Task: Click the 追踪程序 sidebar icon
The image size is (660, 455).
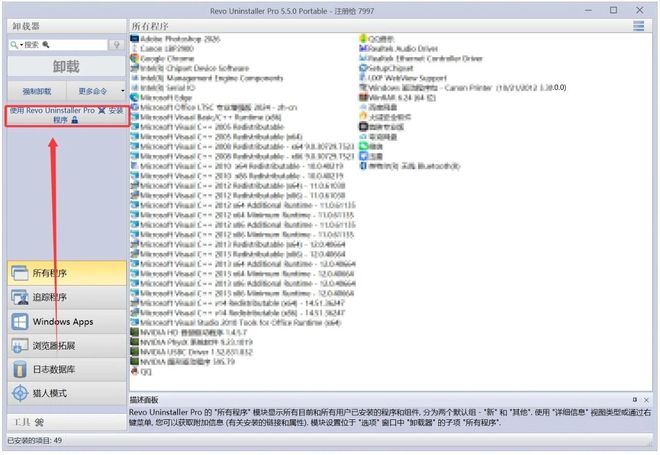Action: (x=20, y=297)
